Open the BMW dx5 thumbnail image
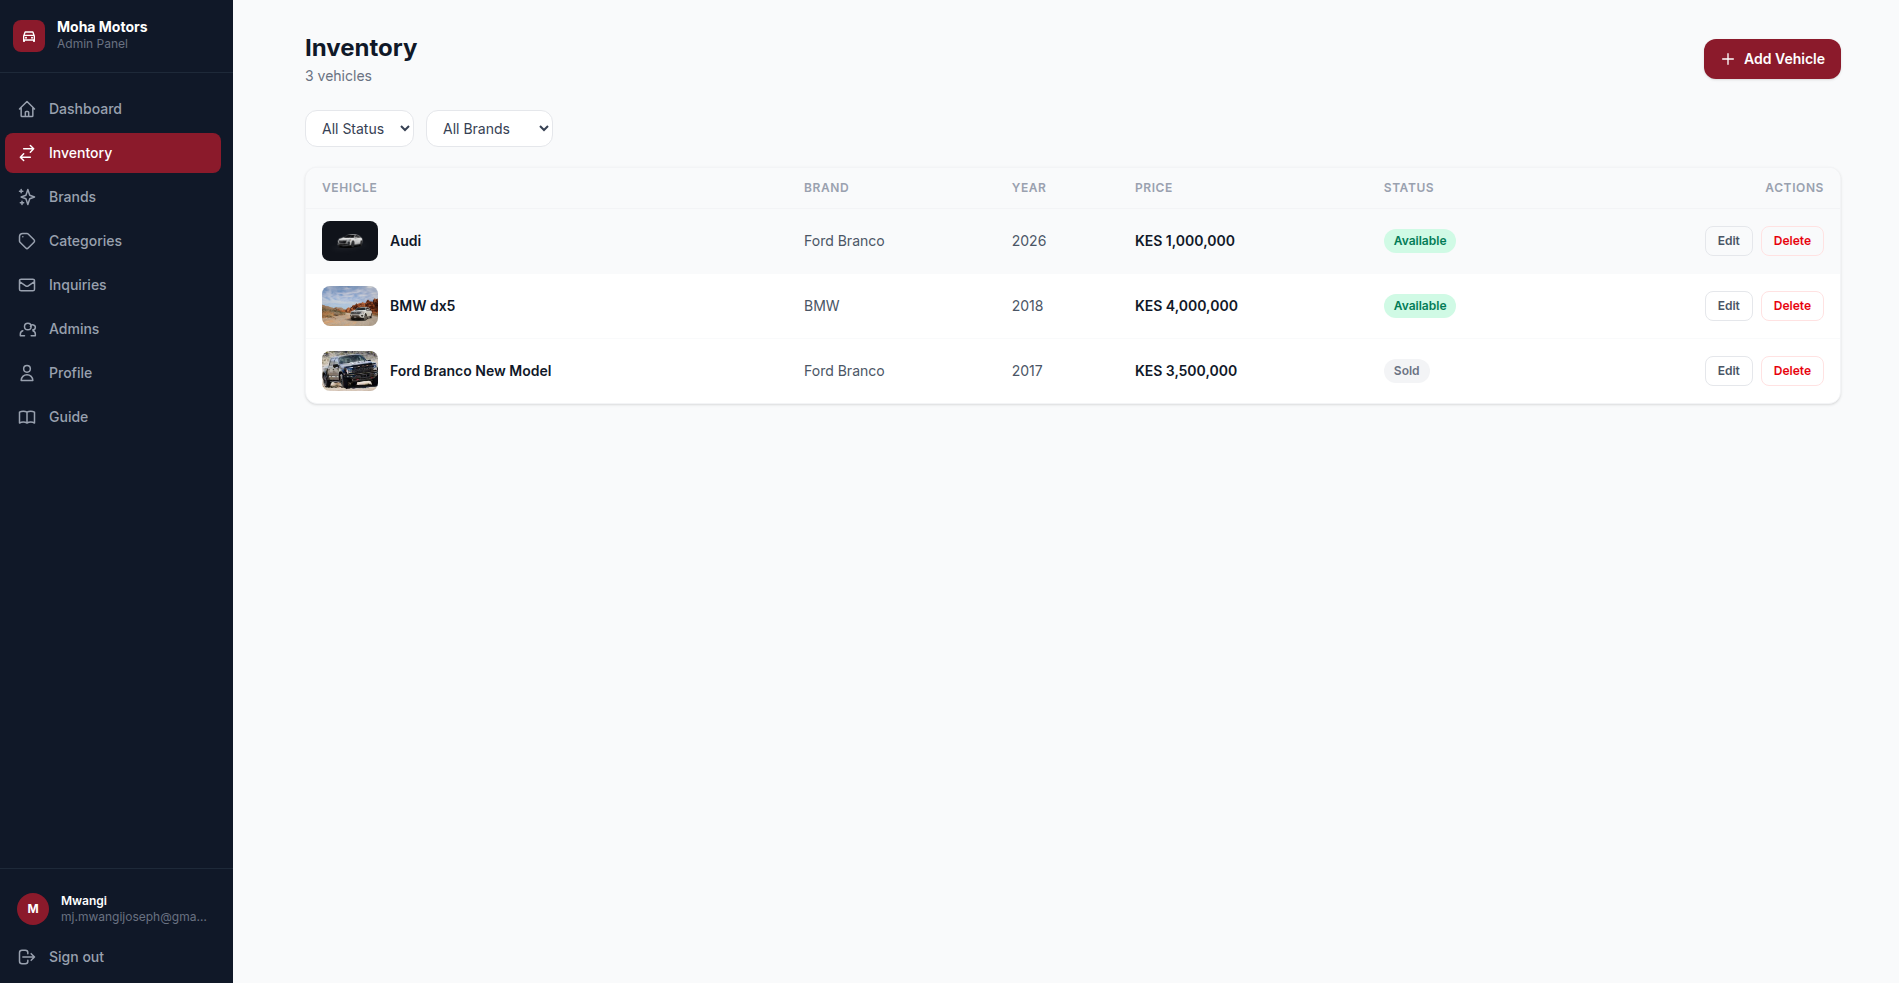This screenshot has height=983, width=1899. click(x=350, y=306)
